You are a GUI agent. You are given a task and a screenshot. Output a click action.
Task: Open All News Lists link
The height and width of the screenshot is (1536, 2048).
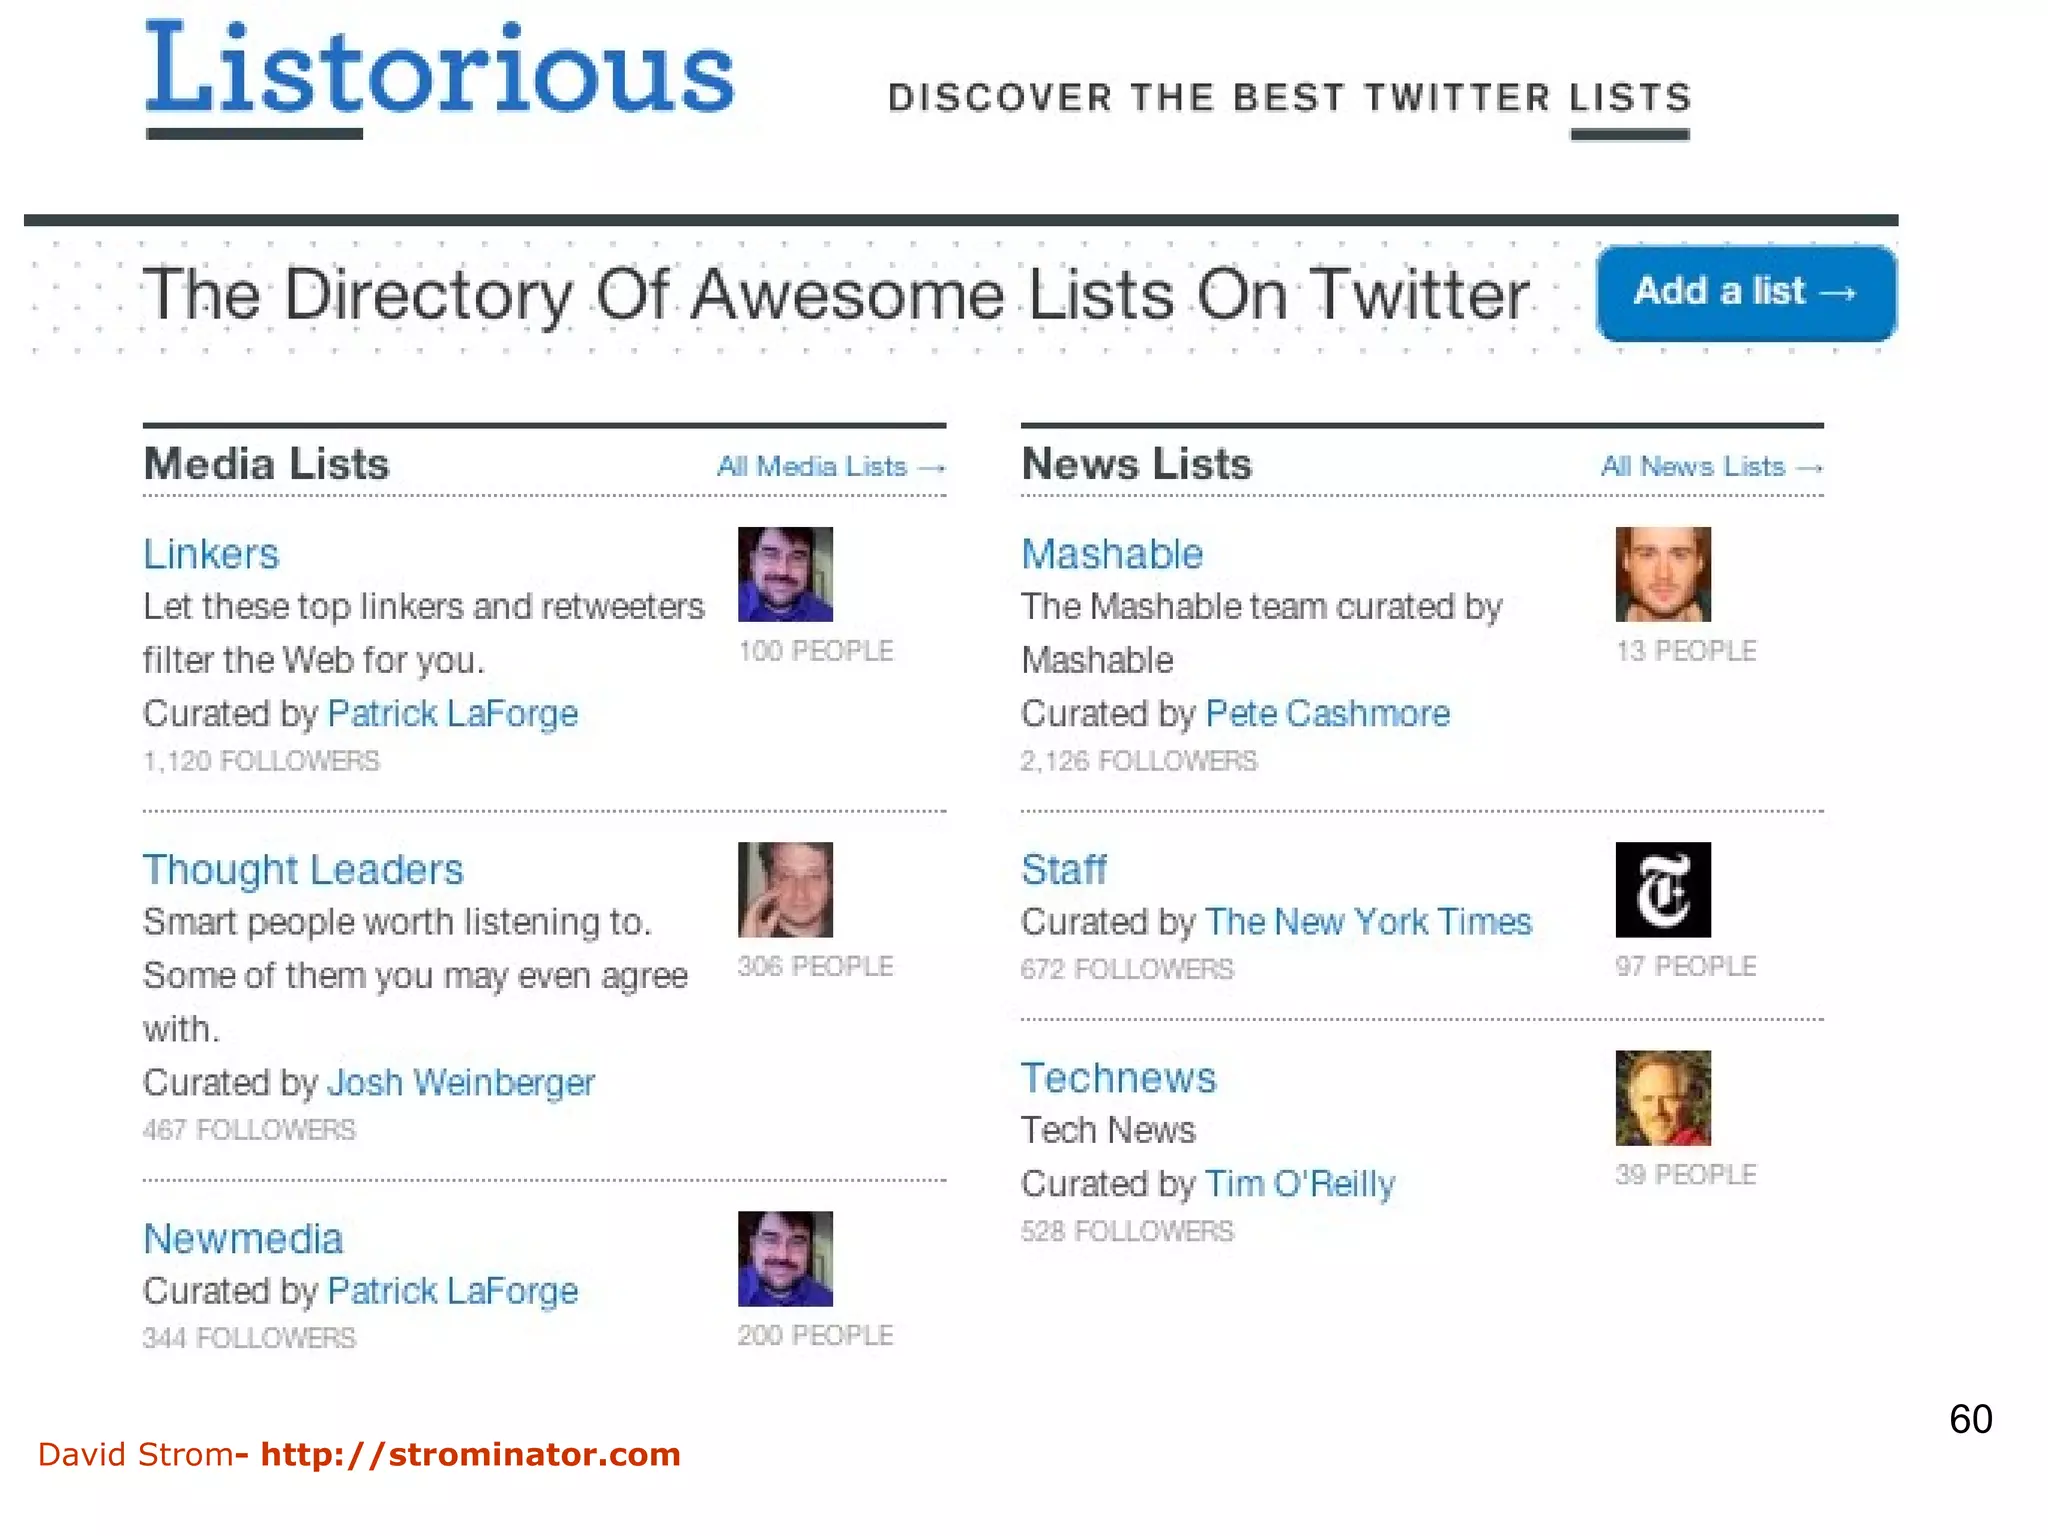[1711, 467]
